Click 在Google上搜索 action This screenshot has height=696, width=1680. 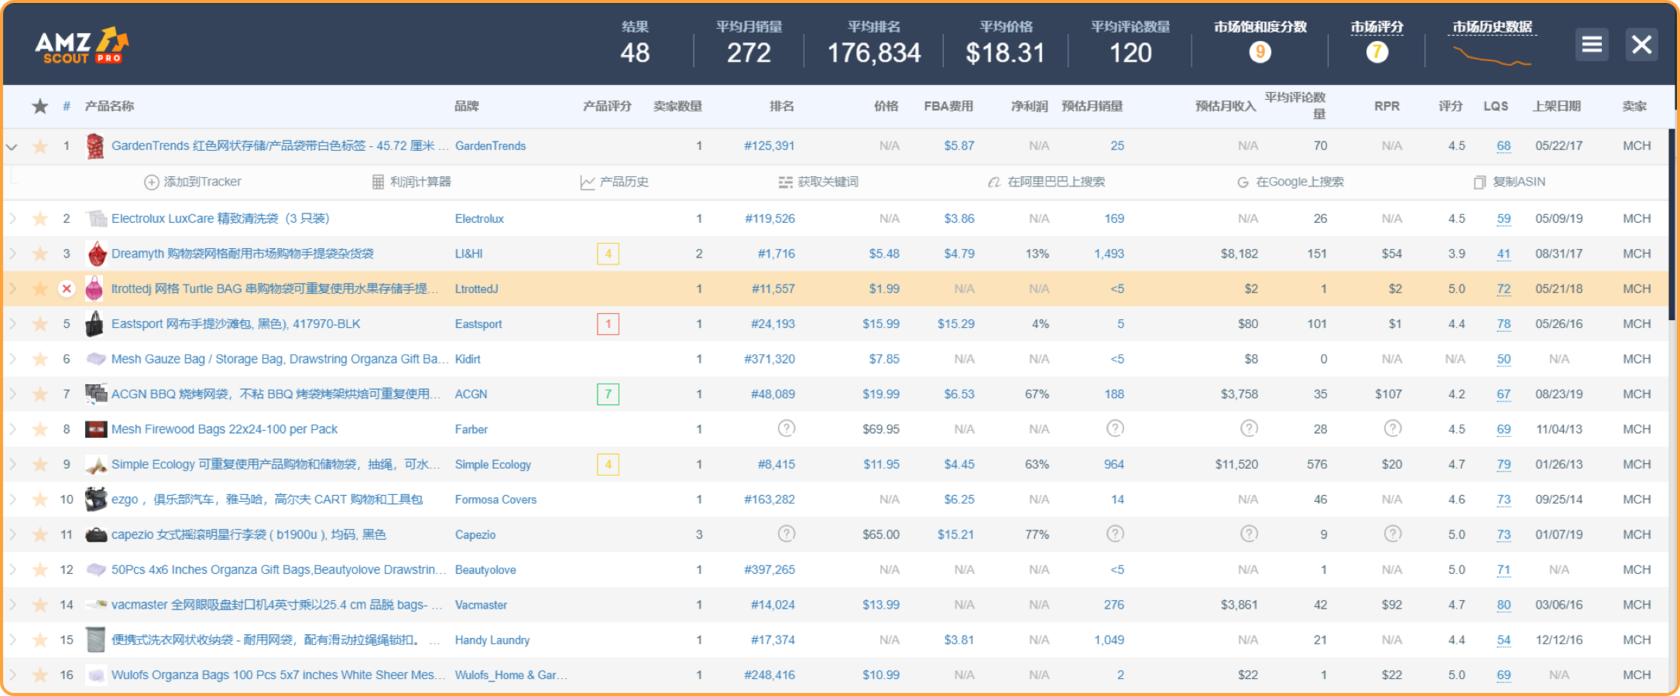[1290, 182]
